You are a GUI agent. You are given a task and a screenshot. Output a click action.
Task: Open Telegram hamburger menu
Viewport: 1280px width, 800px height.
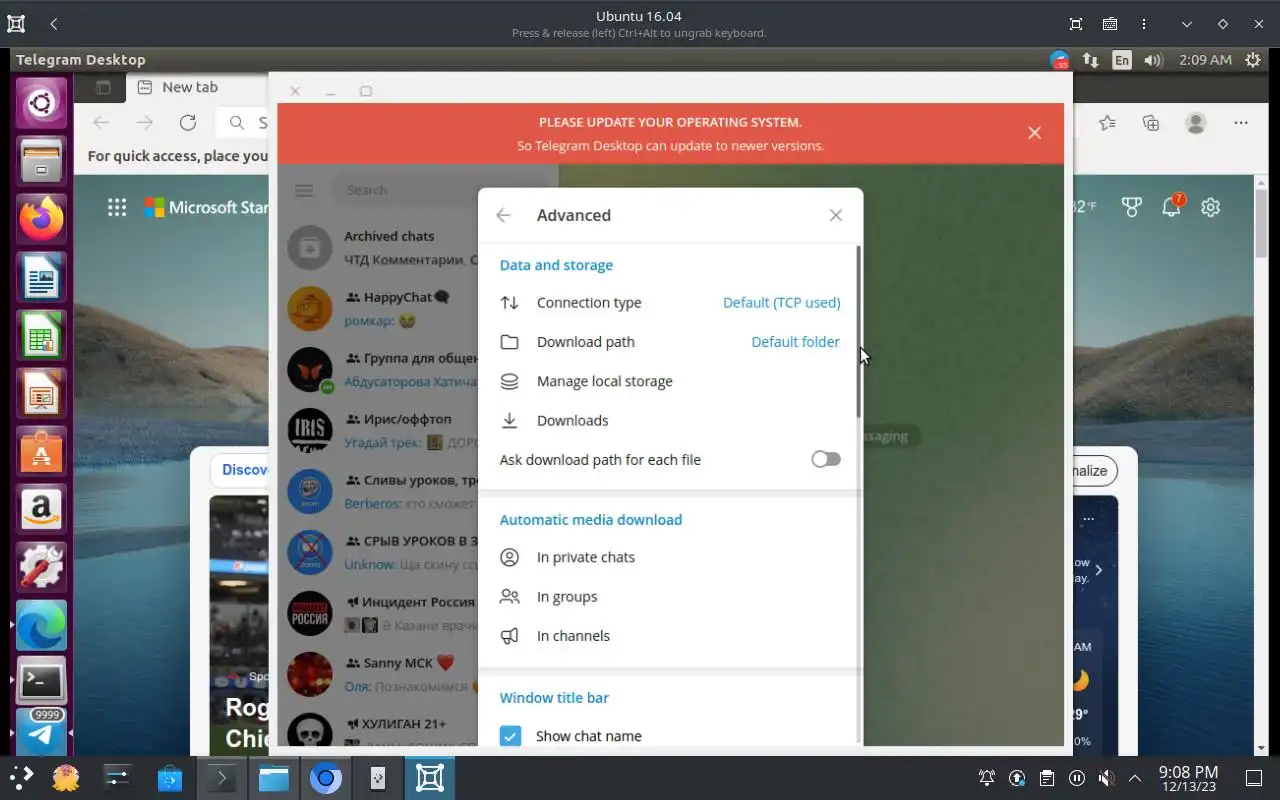pyautogui.click(x=304, y=190)
